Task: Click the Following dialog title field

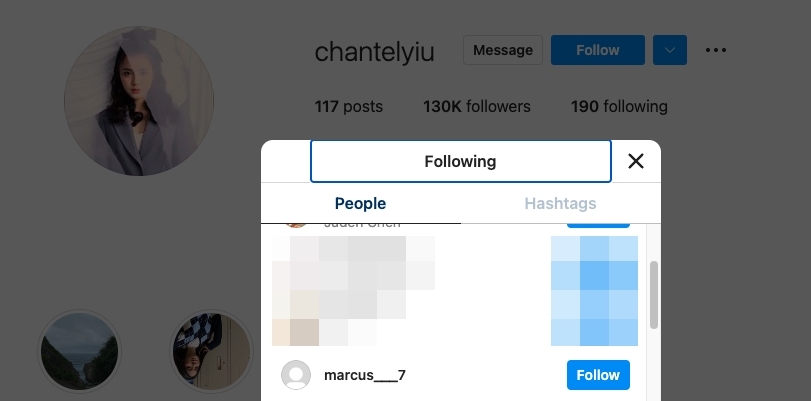Action: click(x=460, y=161)
